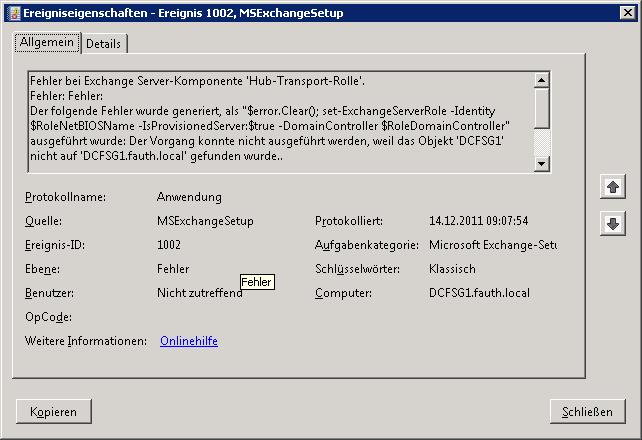Click the Benutzer value Nicht zutreffend
Image resolution: width=642 pixels, height=440 pixels.
[200, 293]
